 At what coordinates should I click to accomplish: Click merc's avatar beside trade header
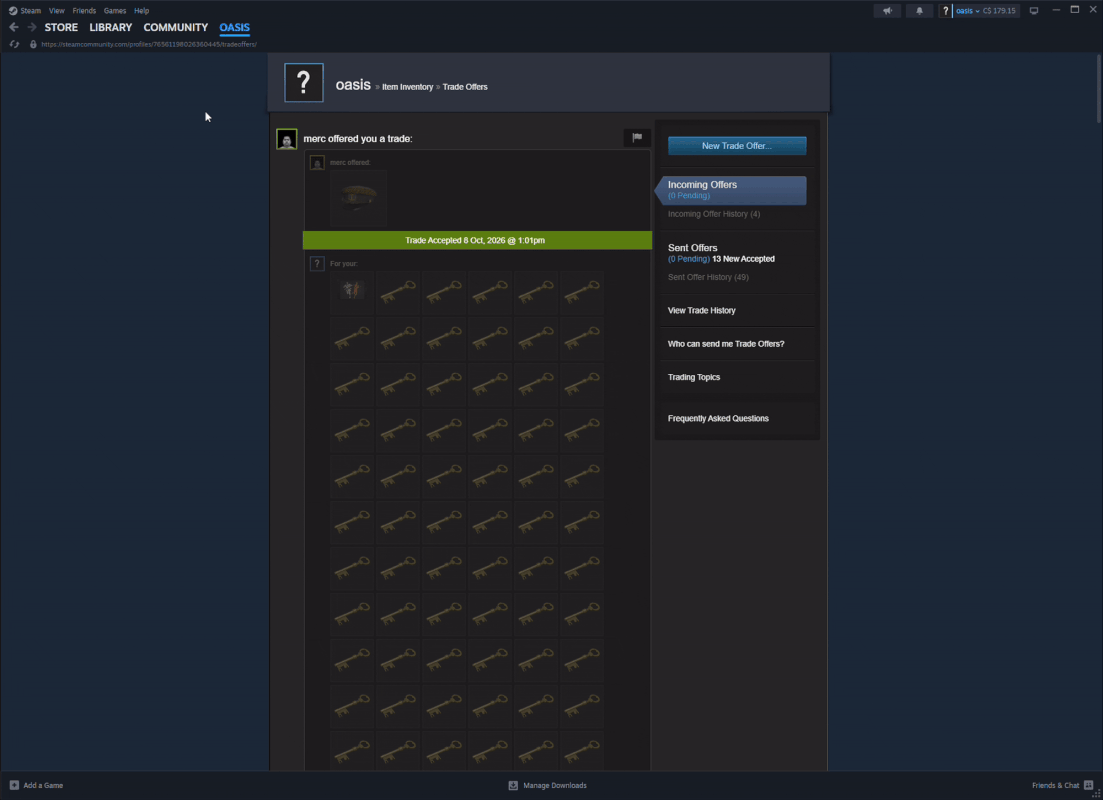click(x=287, y=139)
